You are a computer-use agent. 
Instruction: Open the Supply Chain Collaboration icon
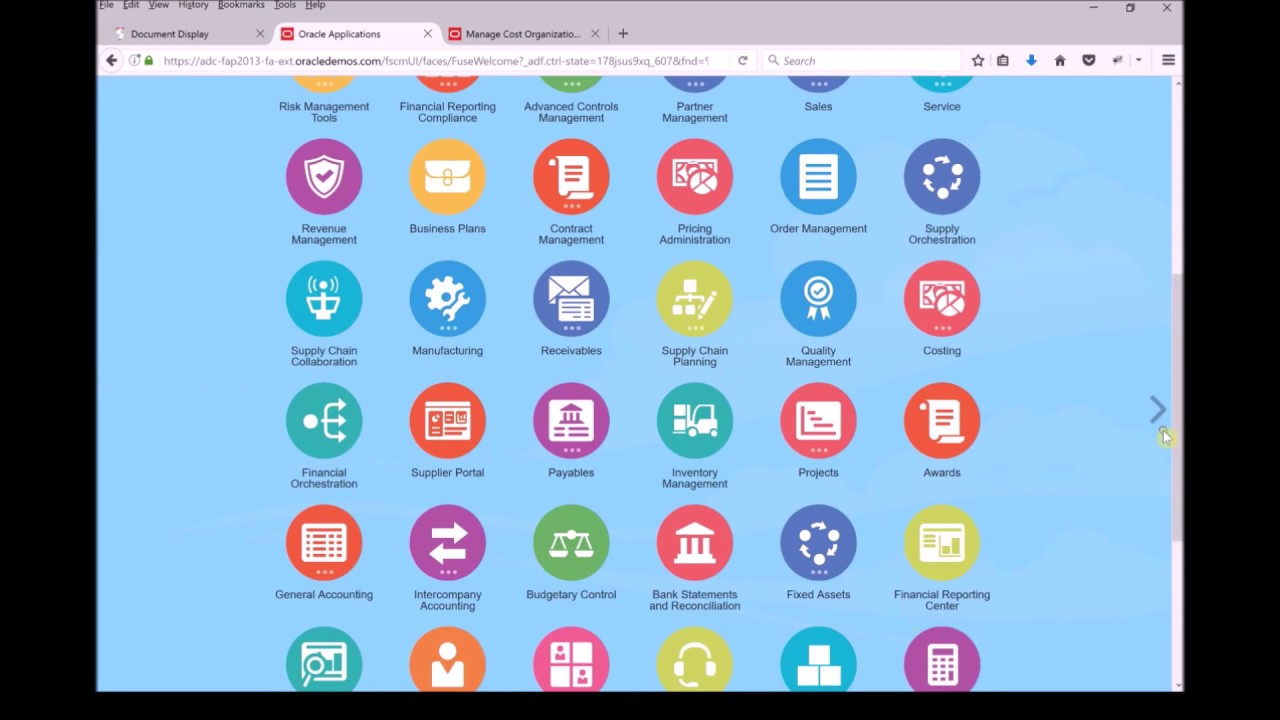click(324, 298)
